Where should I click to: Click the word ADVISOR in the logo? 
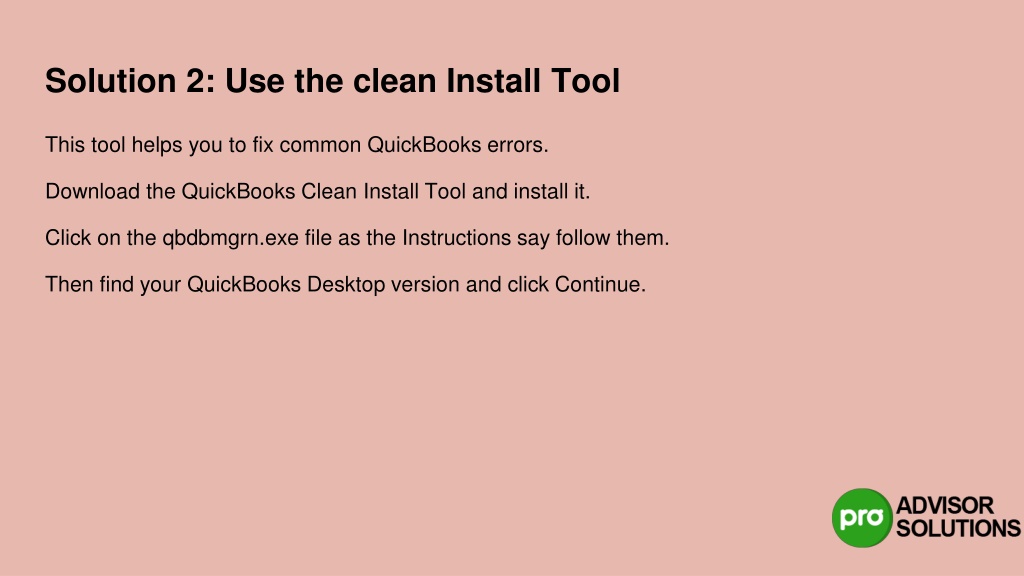point(945,505)
